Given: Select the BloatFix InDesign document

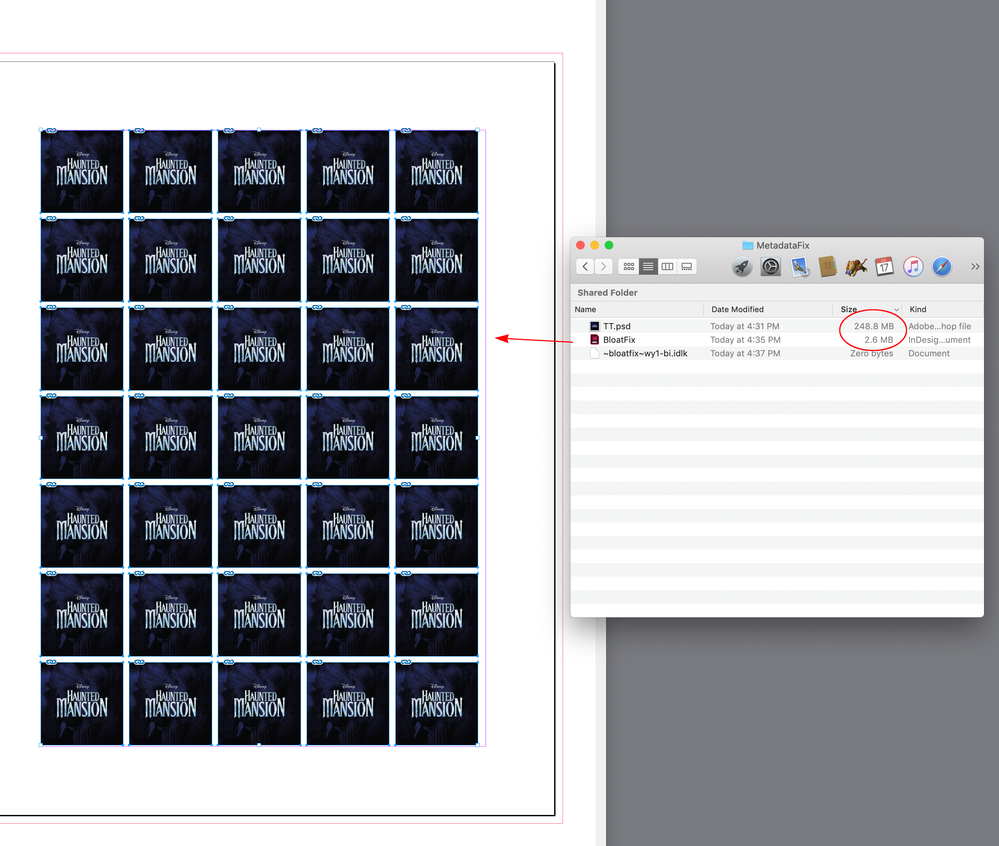Looking at the screenshot, I should click(640, 339).
